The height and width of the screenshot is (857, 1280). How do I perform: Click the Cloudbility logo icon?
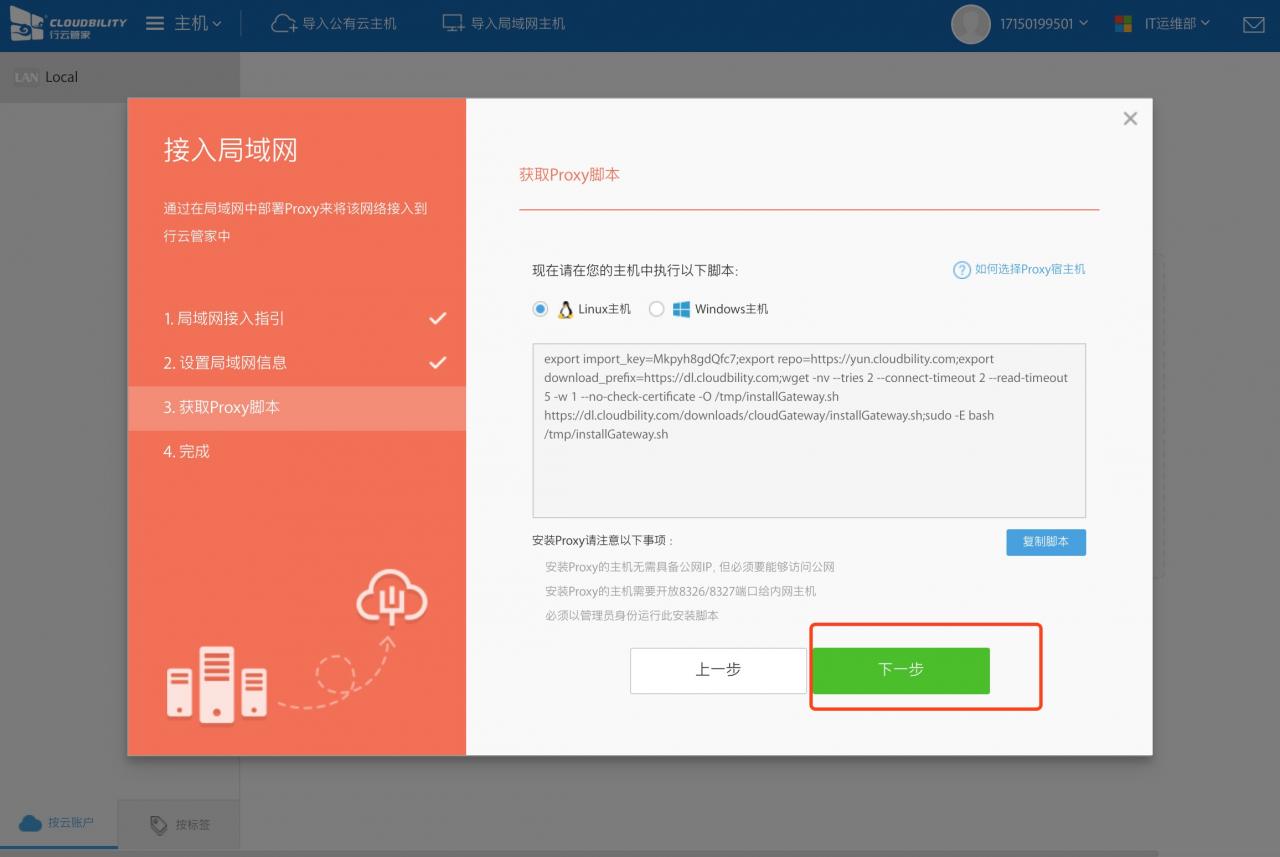(27, 23)
